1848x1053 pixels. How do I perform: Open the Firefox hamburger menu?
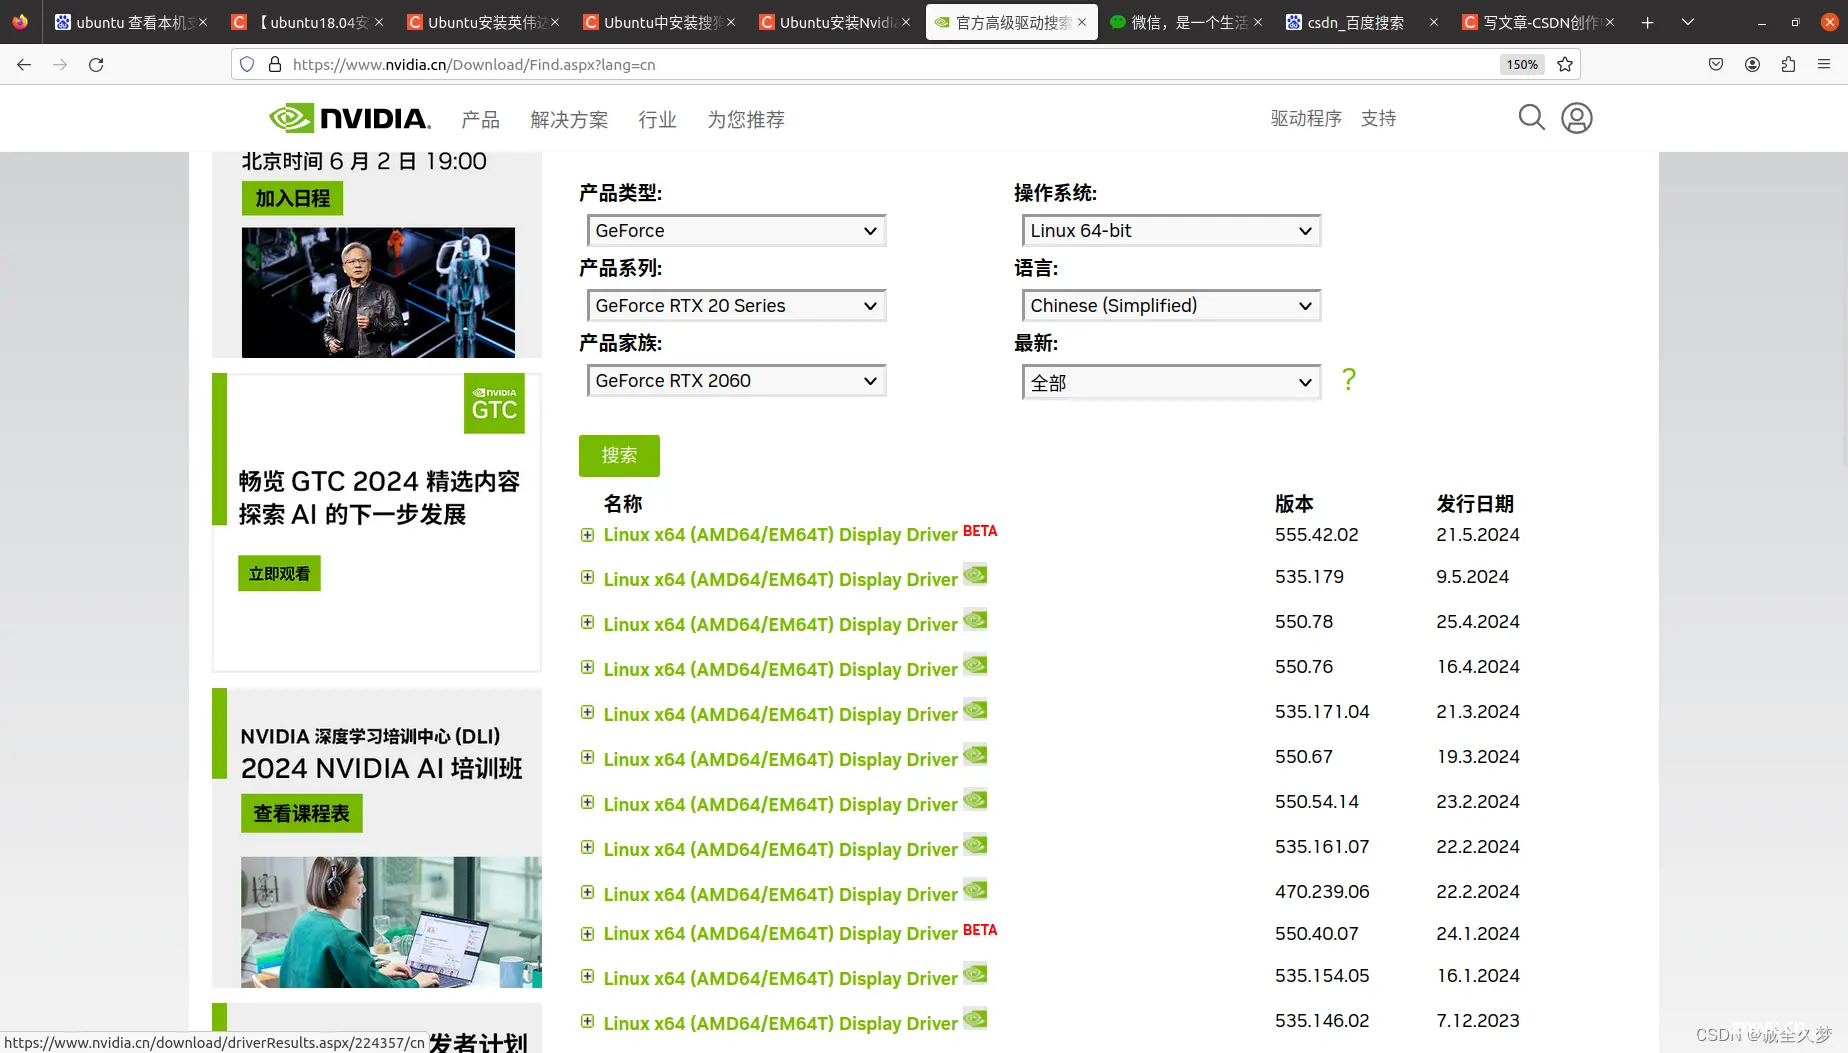pos(1824,64)
